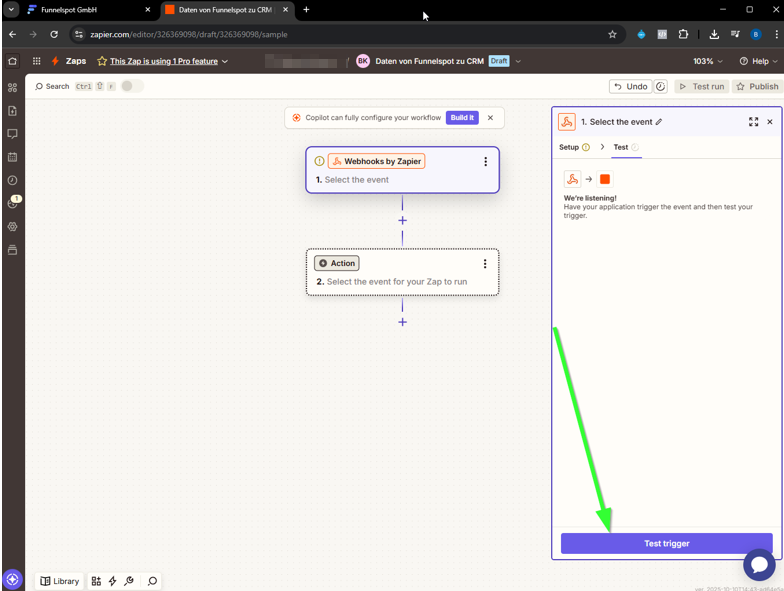Open the purple Copilot button at the sidebar bottom

(12, 580)
